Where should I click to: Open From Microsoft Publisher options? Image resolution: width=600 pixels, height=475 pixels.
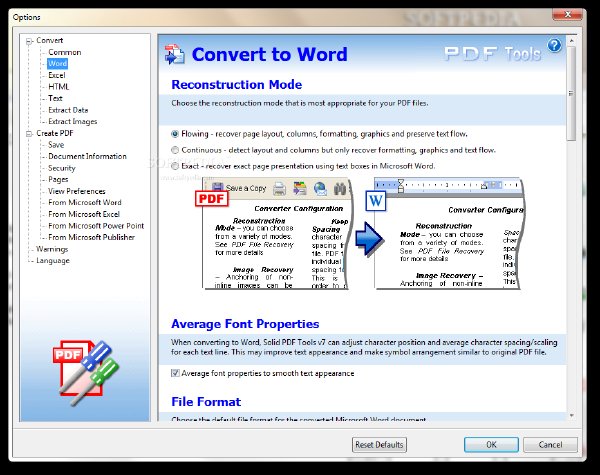tap(91, 237)
